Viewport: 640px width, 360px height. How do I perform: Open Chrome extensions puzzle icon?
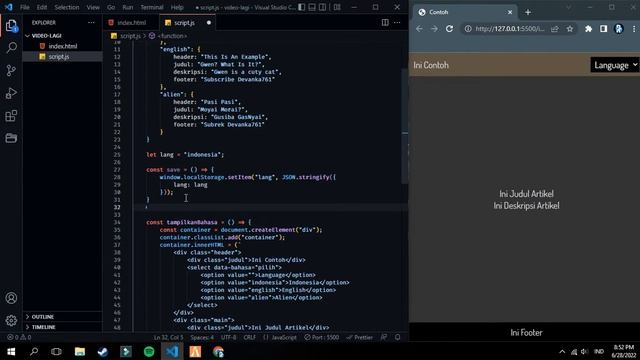pyautogui.click(x=588, y=29)
